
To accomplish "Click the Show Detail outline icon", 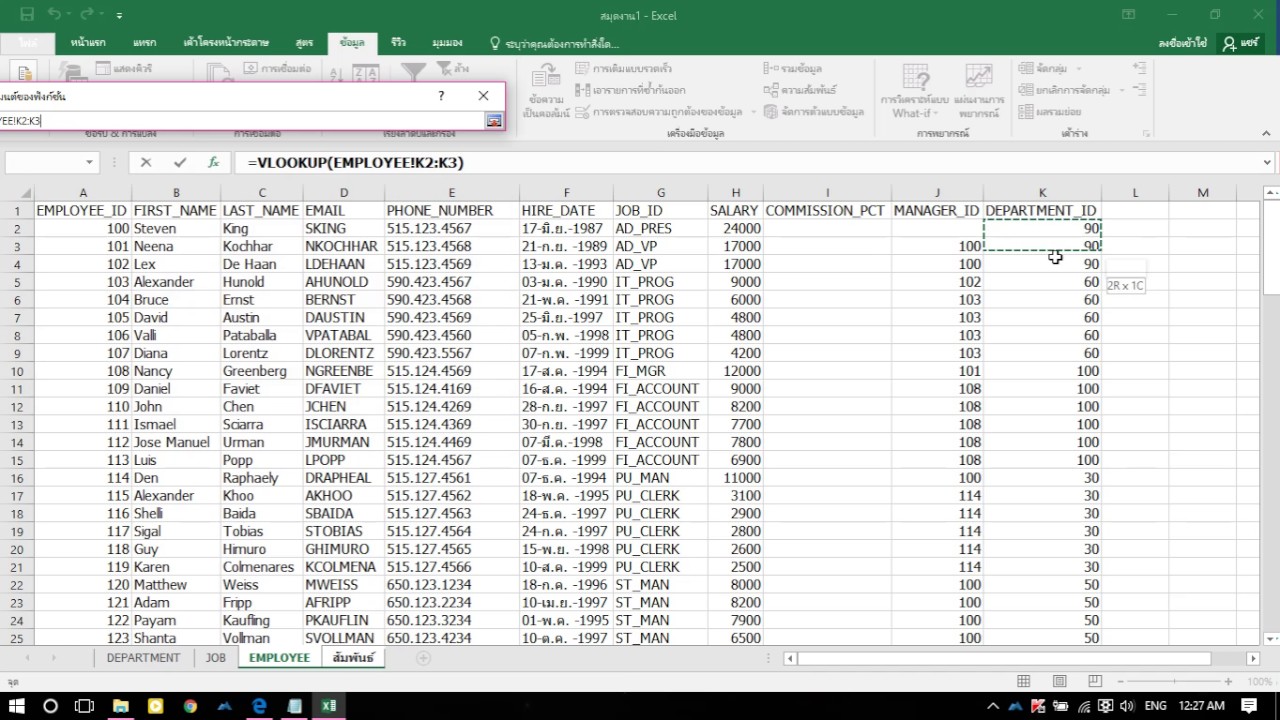I will [x=1139, y=68].
